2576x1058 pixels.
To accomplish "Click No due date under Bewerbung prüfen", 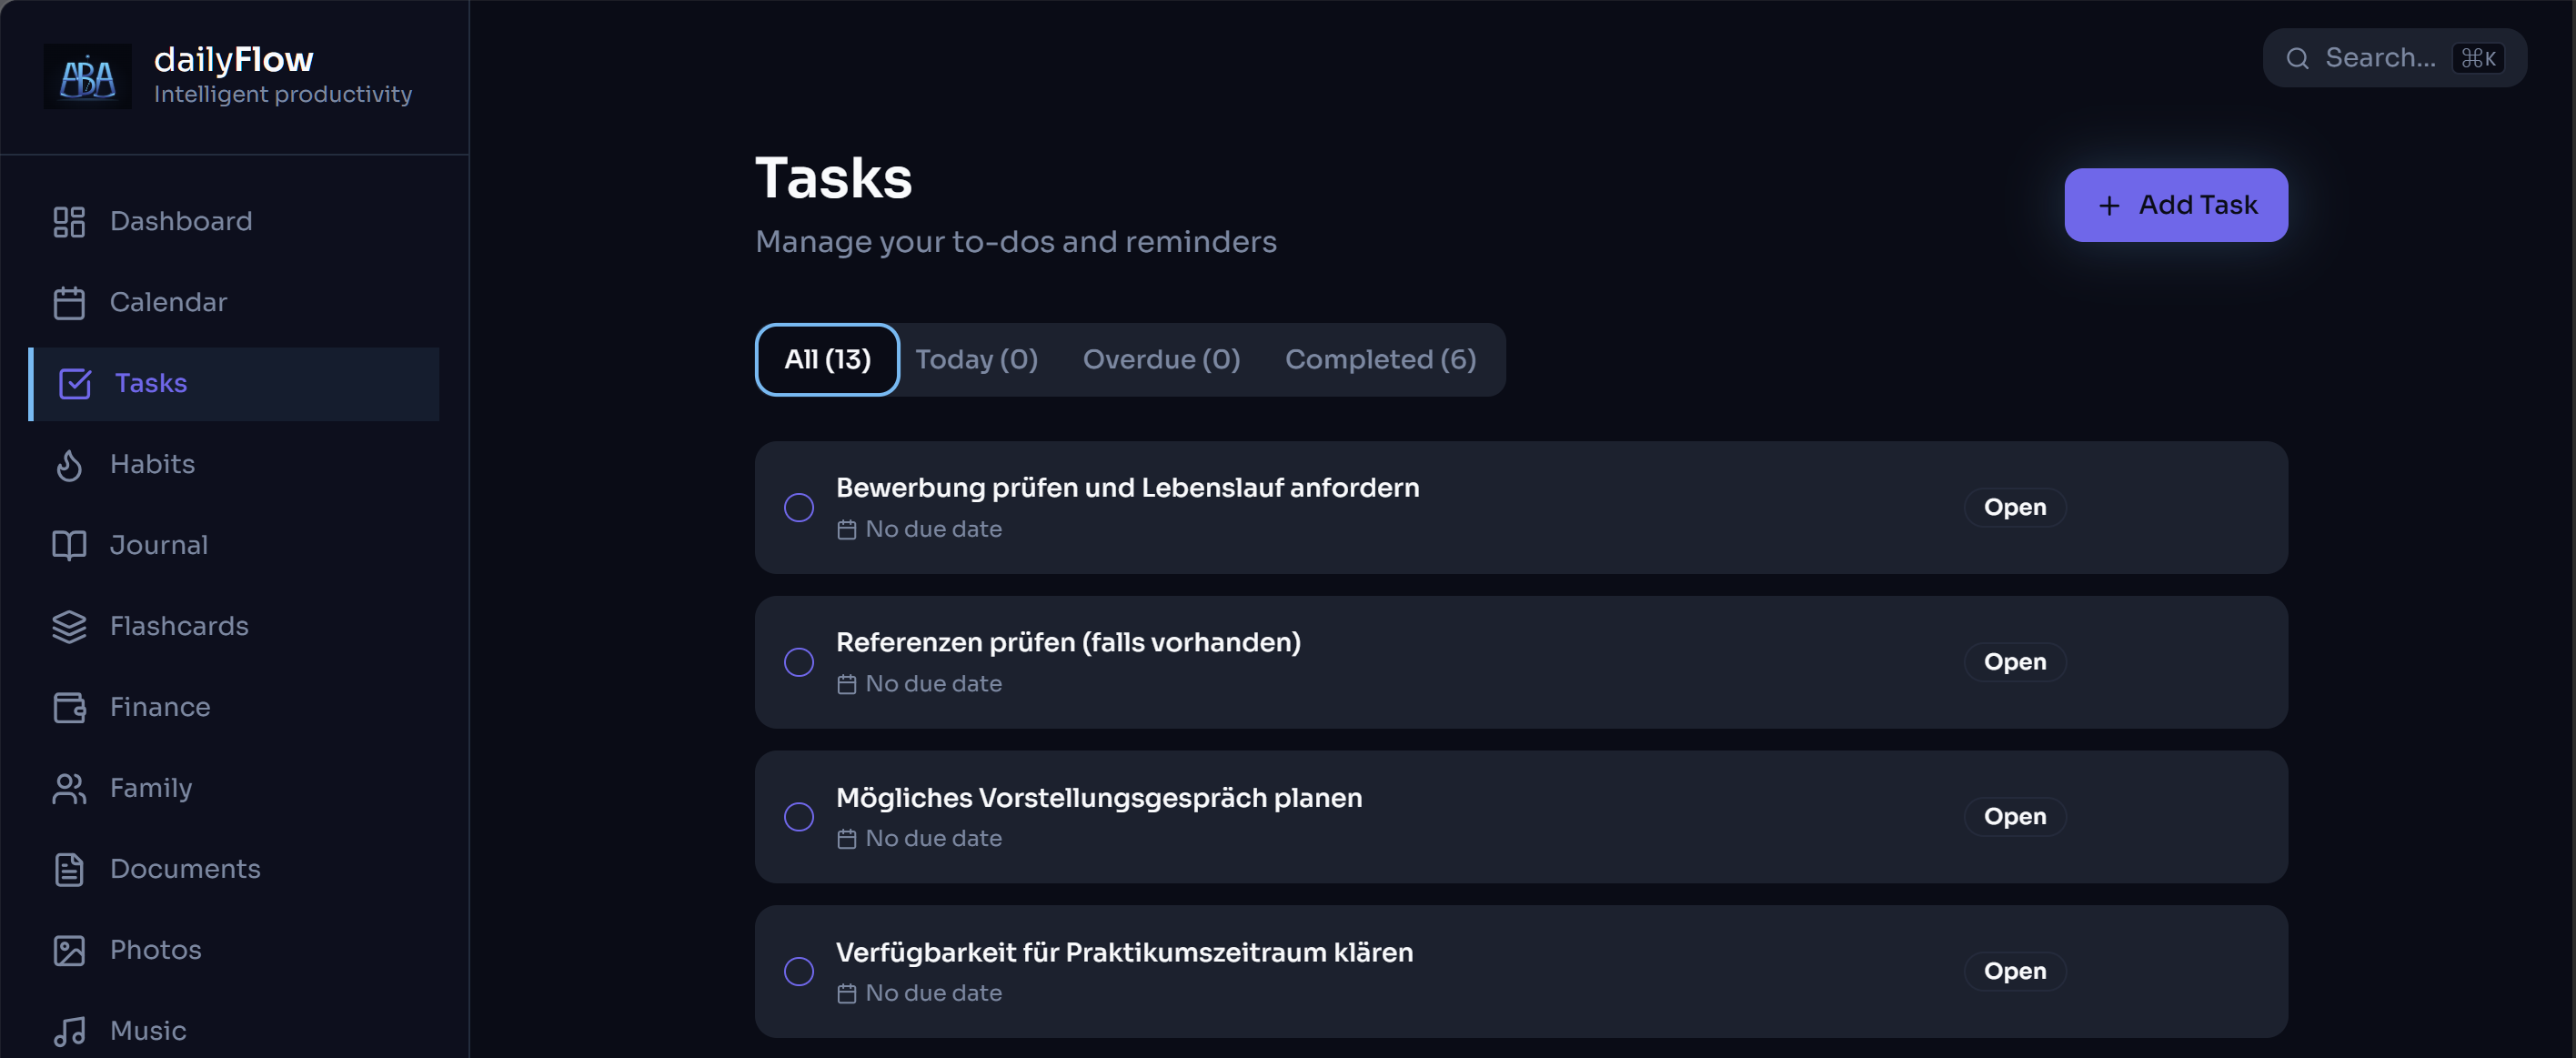I will click(x=933, y=530).
